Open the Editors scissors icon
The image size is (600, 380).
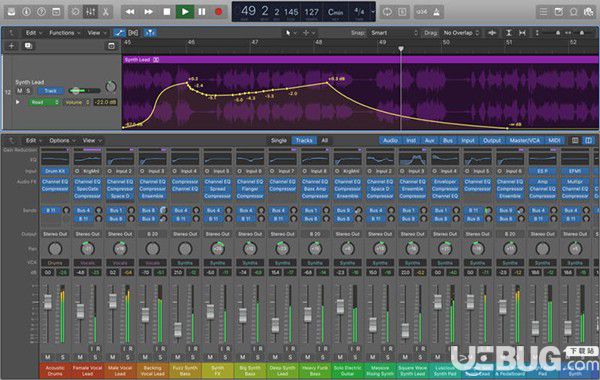(x=106, y=12)
